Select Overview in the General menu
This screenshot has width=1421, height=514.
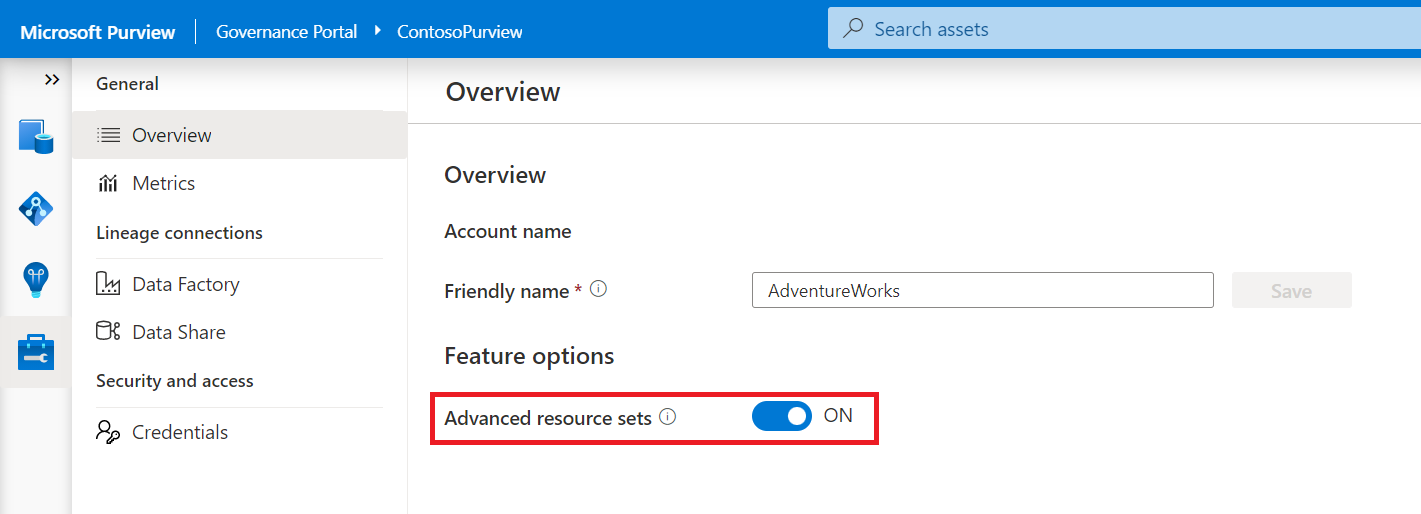(239, 135)
